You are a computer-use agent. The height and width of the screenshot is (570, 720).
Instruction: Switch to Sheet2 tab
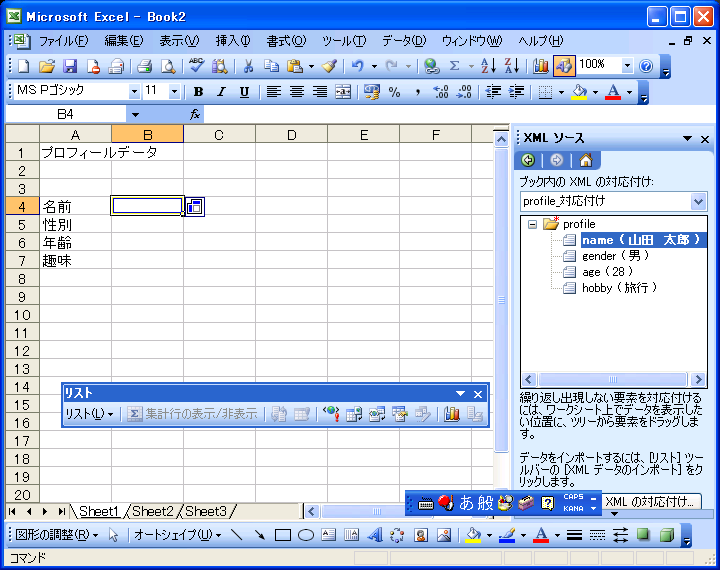(153, 511)
